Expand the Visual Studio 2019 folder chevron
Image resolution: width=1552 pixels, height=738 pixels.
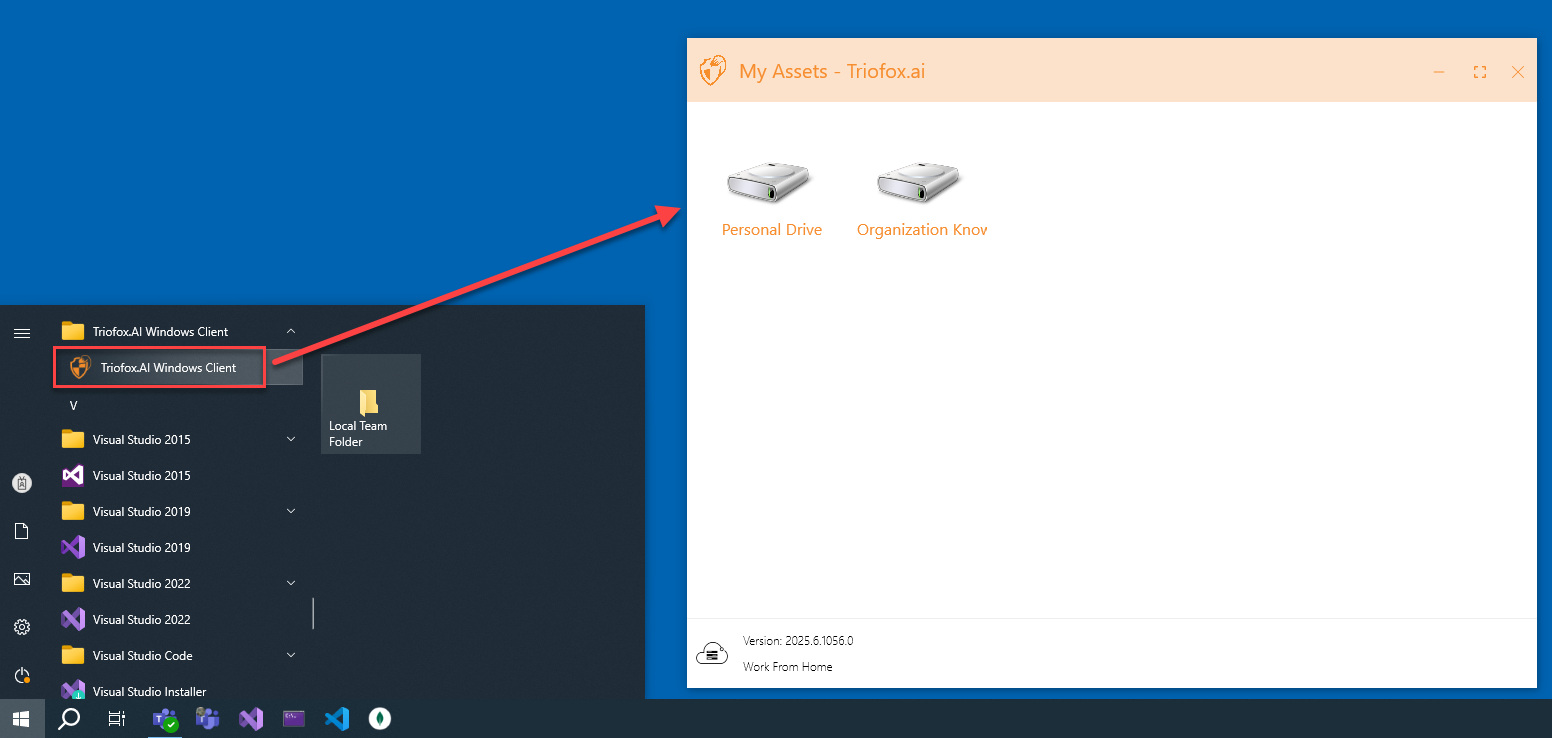(x=291, y=511)
